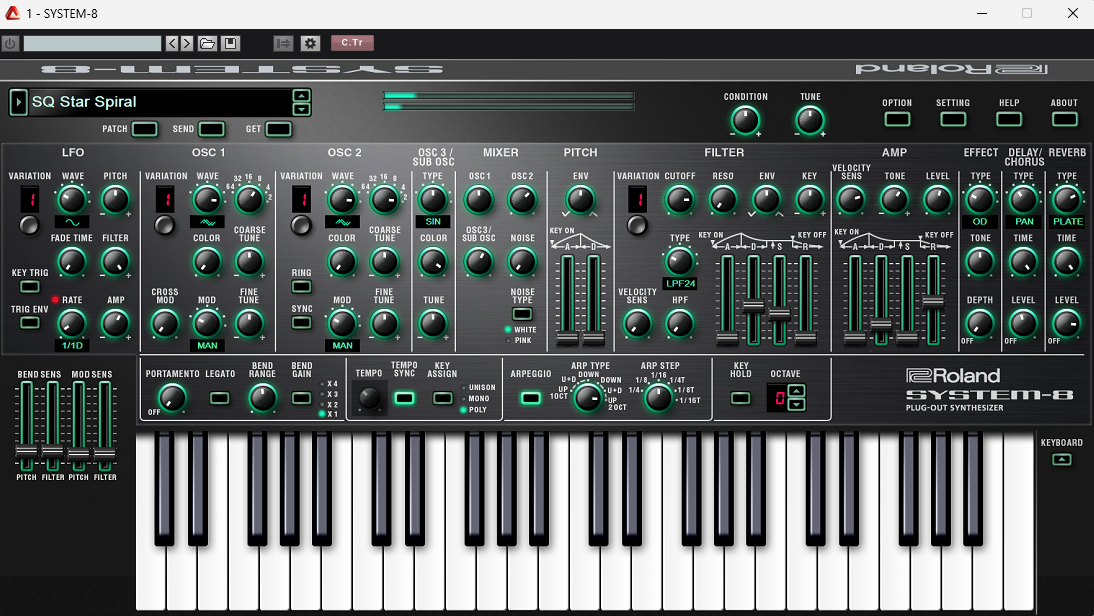1094x616 pixels.
Task: Open the REVERB PLATE type display
Action: (x=1067, y=222)
